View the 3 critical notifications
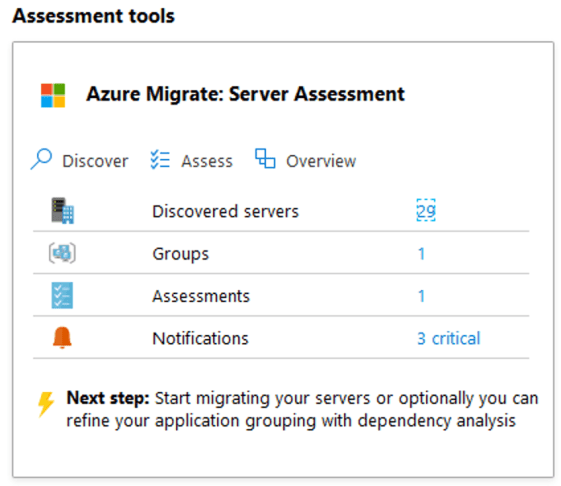The height and width of the screenshot is (486, 561). (x=449, y=338)
